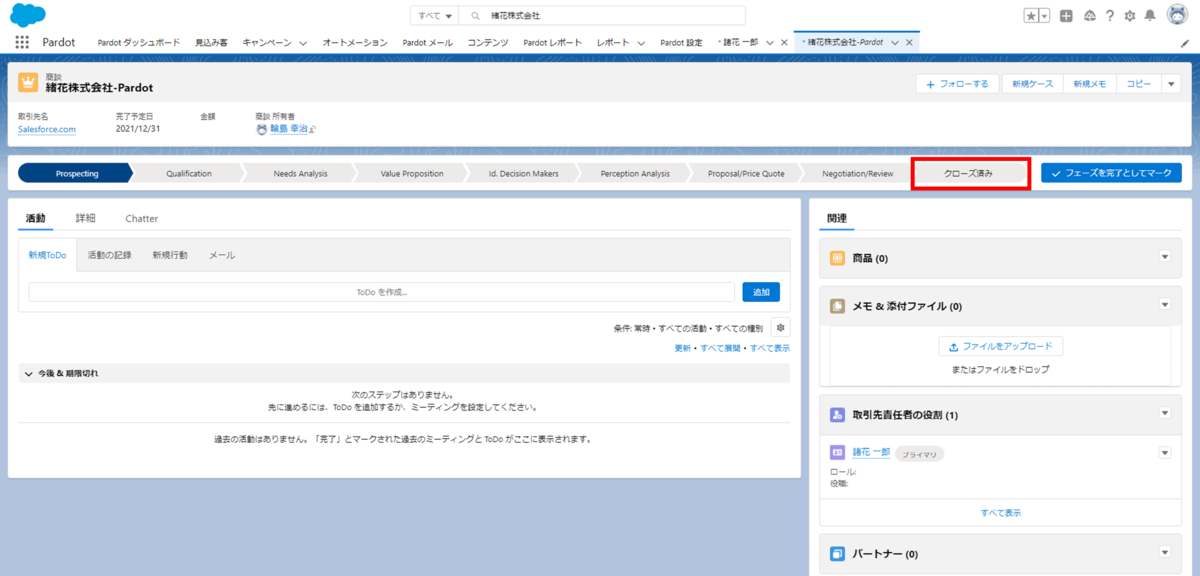
Task: Switch to the 緒花 一郎 workspace tab
Action: pos(739,43)
